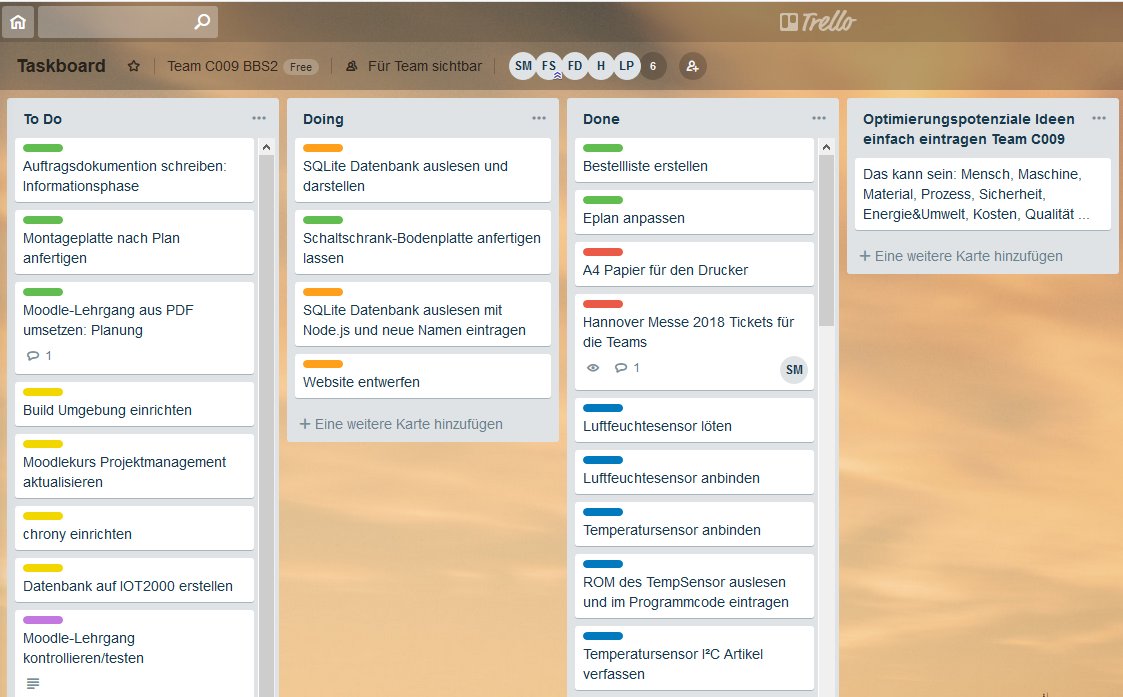The width and height of the screenshot is (1123, 697).
Task: Toggle the star to favorite Taskboard
Action: click(133, 66)
